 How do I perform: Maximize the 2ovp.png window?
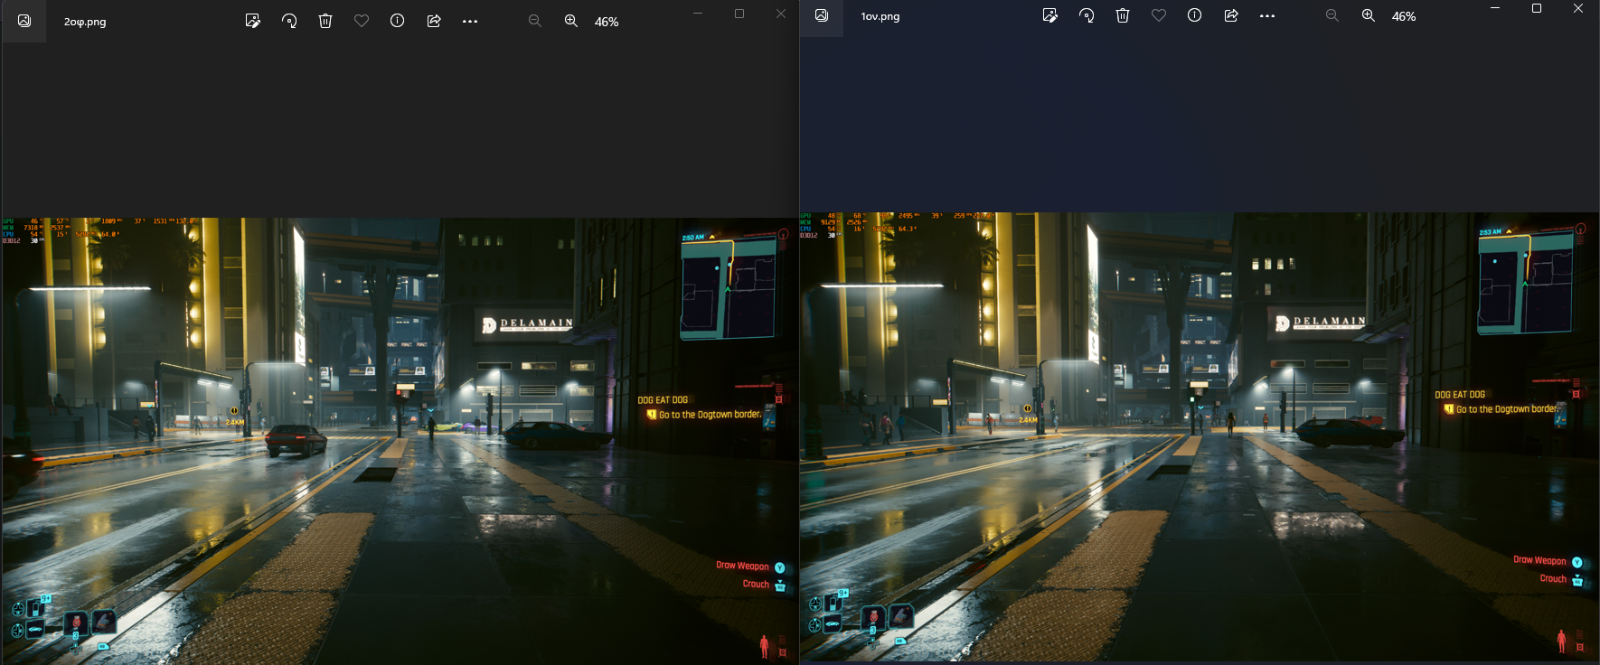coord(739,13)
